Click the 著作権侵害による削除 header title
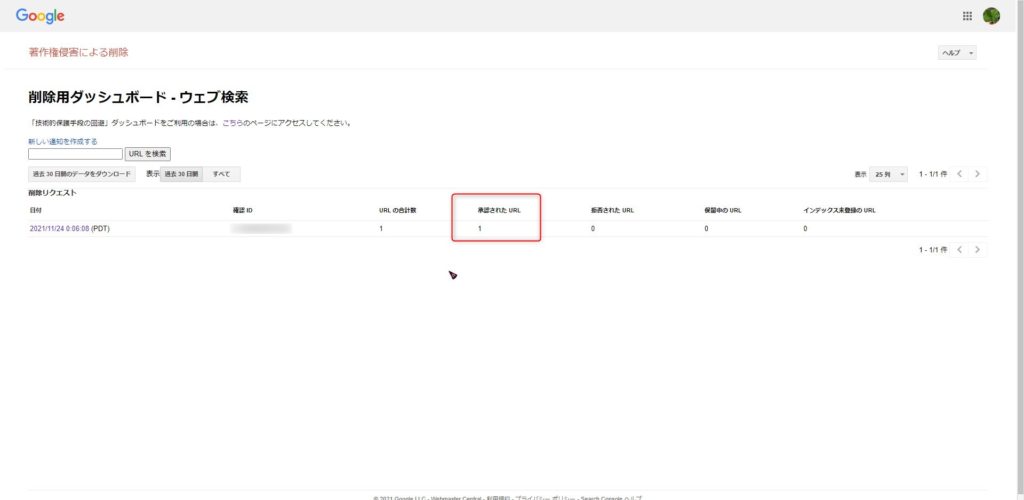The width and height of the screenshot is (1024, 500). 78,52
